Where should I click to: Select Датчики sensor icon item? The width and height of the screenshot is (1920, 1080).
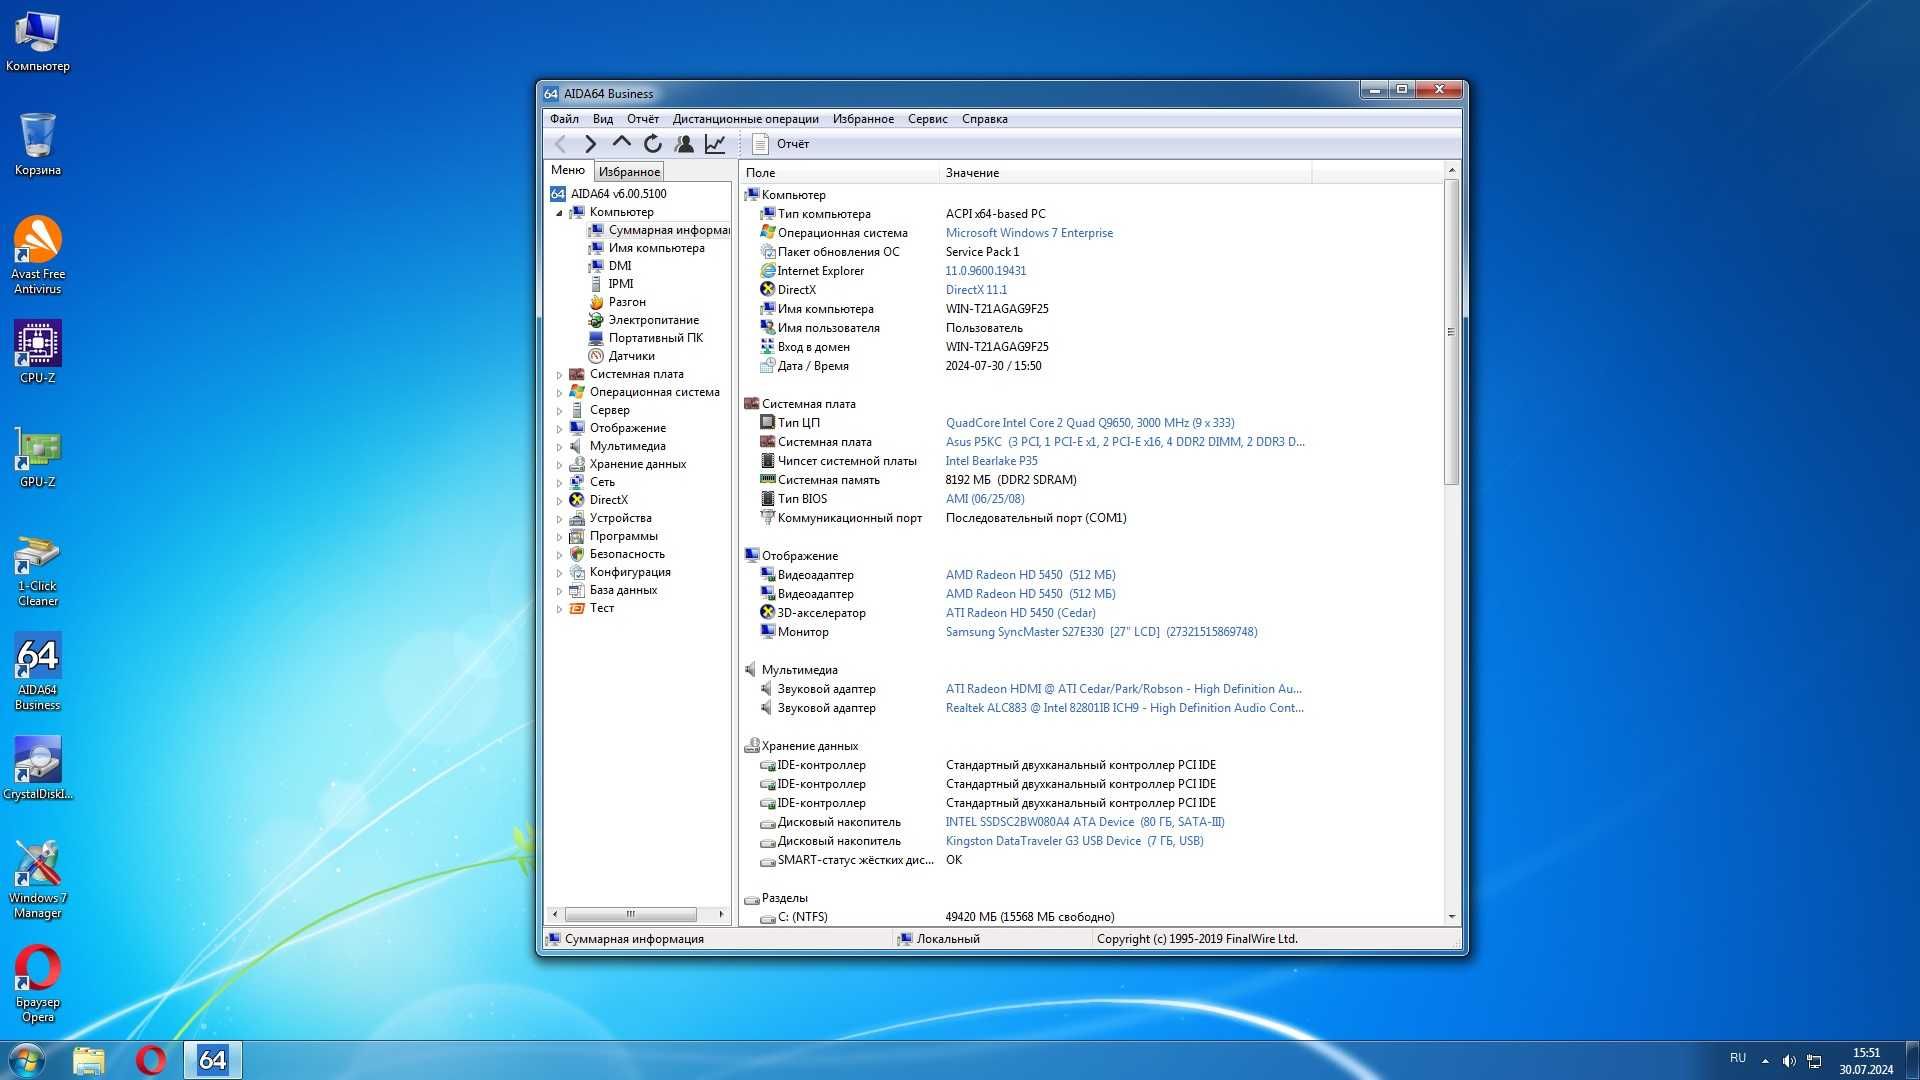[x=596, y=356]
